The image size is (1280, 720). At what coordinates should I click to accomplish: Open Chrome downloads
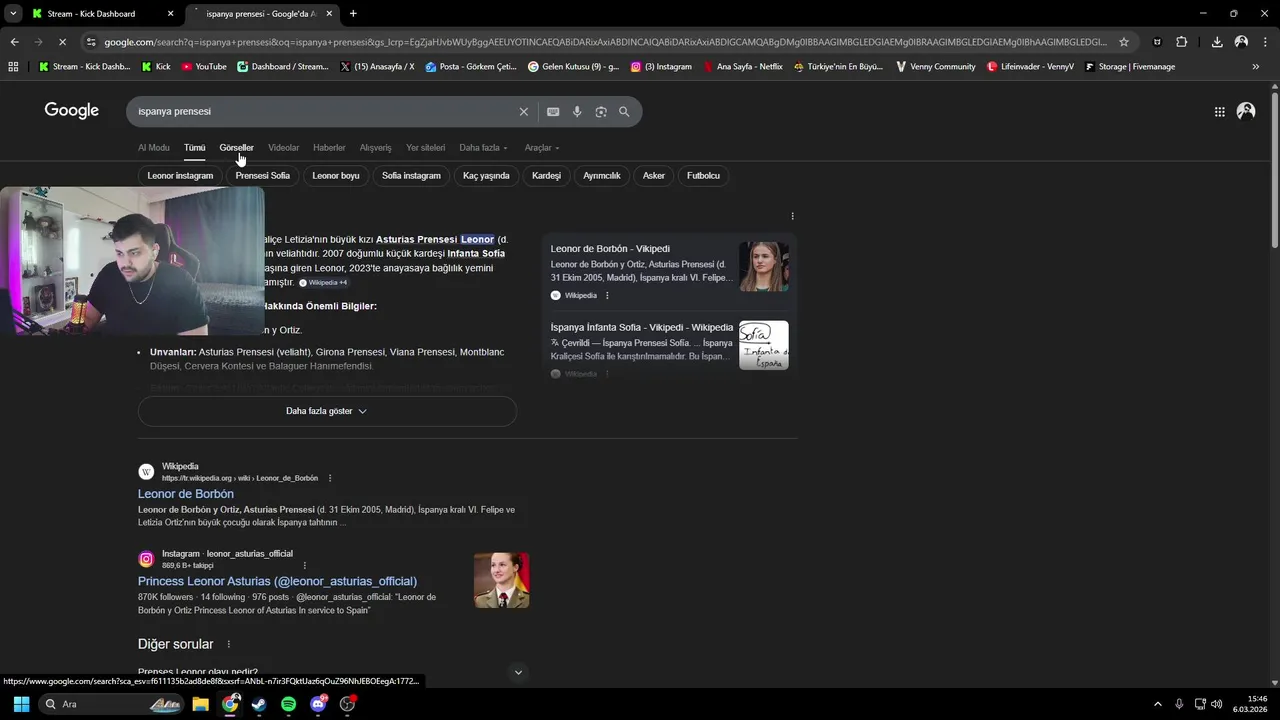coord(1217,42)
